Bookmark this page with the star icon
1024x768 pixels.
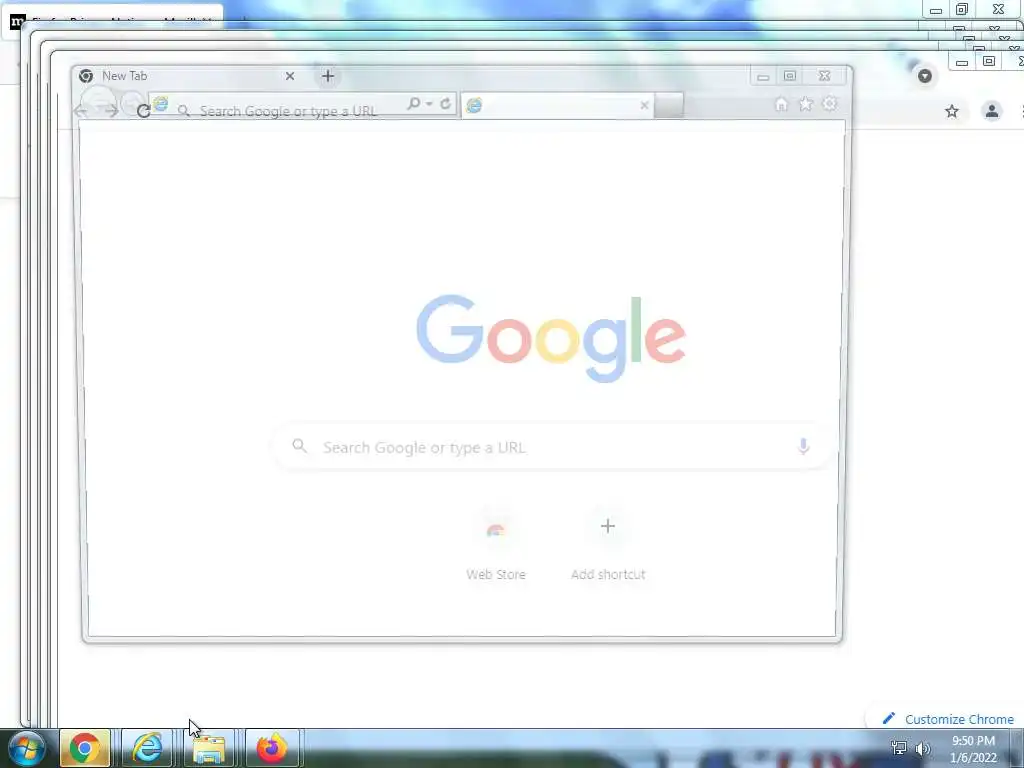(952, 111)
